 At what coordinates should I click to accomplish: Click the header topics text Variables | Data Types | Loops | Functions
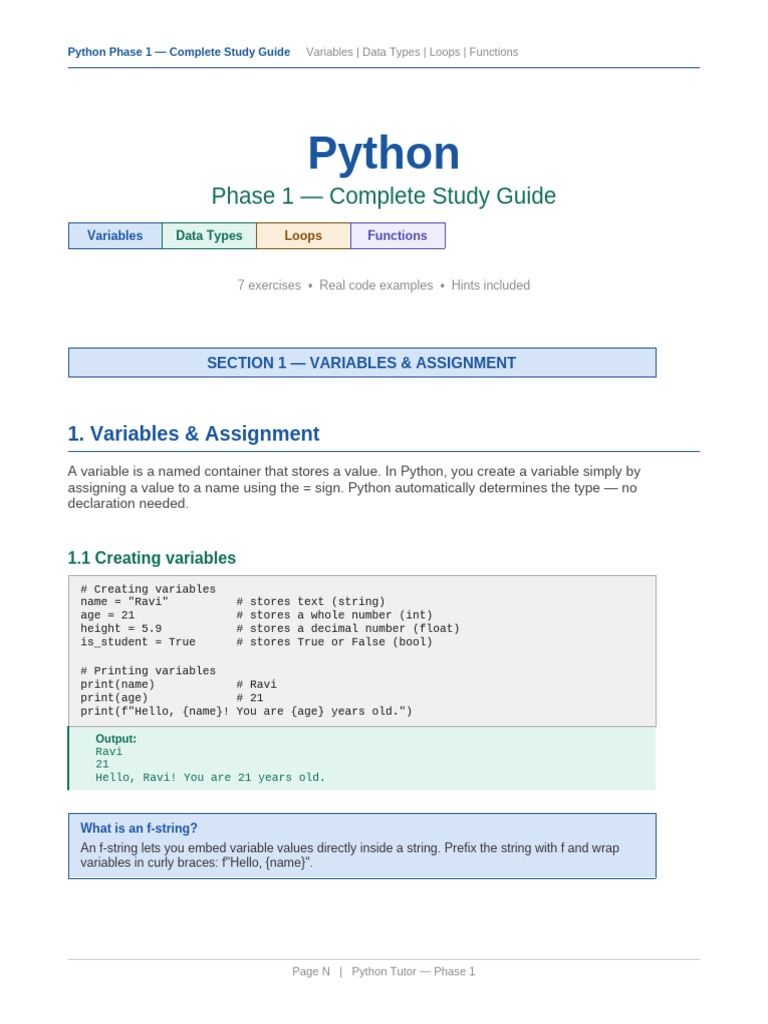[412, 52]
